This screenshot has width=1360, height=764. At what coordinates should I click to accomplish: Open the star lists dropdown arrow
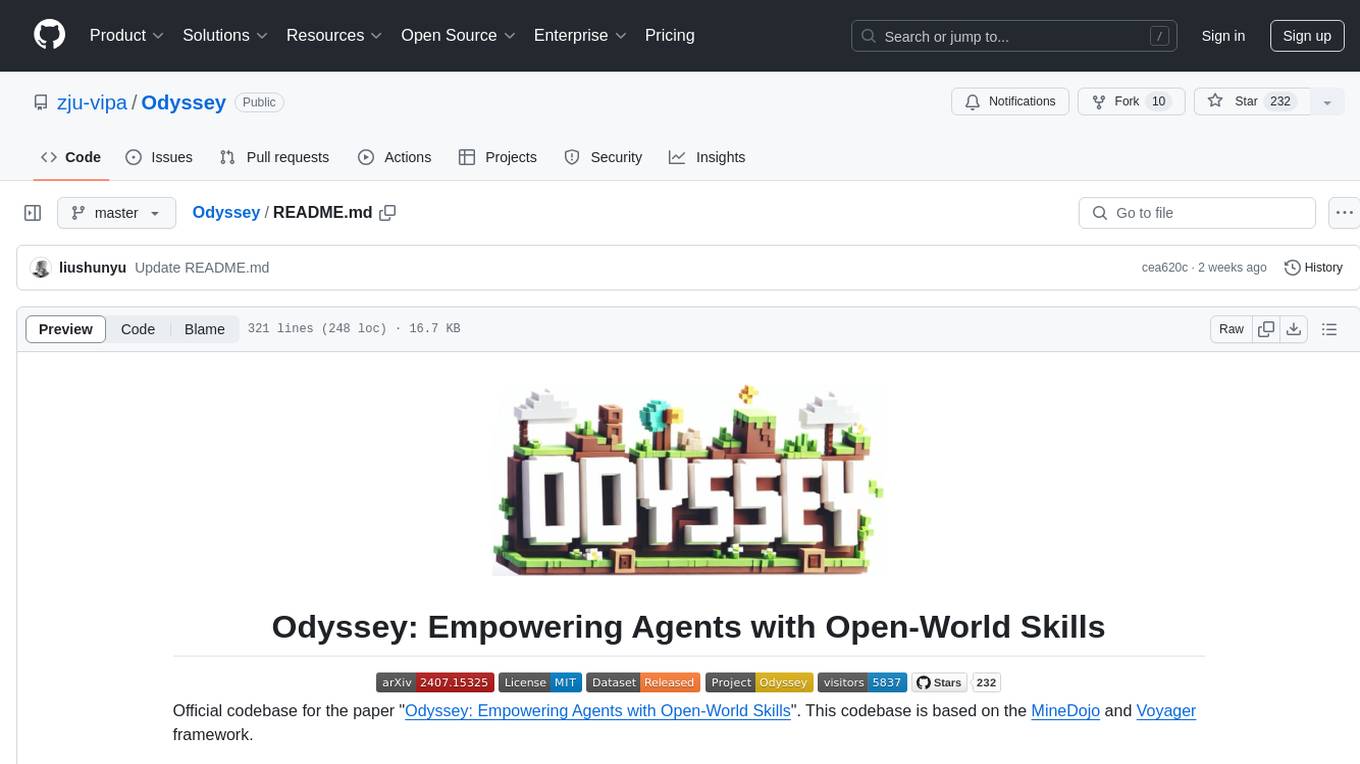pyautogui.click(x=1327, y=102)
